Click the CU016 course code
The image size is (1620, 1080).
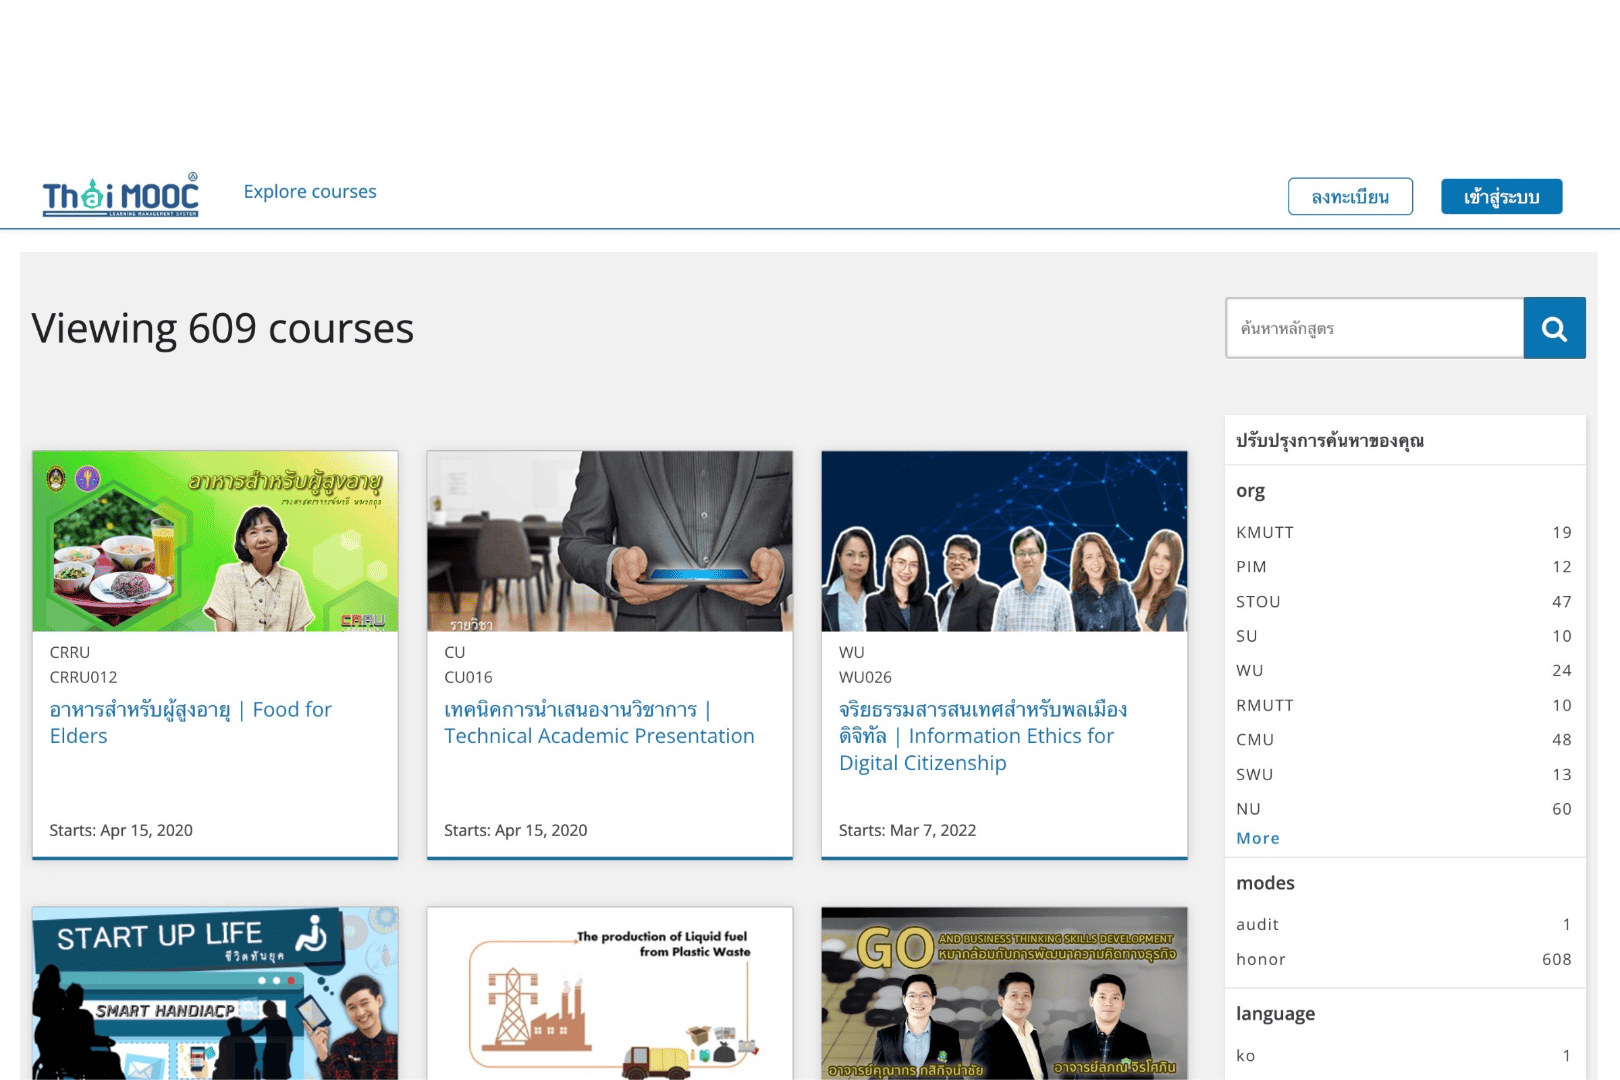(x=468, y=677)
